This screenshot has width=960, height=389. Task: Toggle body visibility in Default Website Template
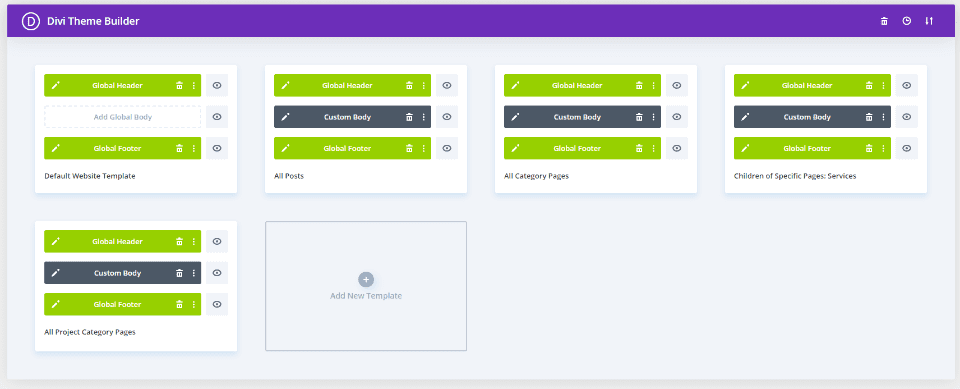217,117
